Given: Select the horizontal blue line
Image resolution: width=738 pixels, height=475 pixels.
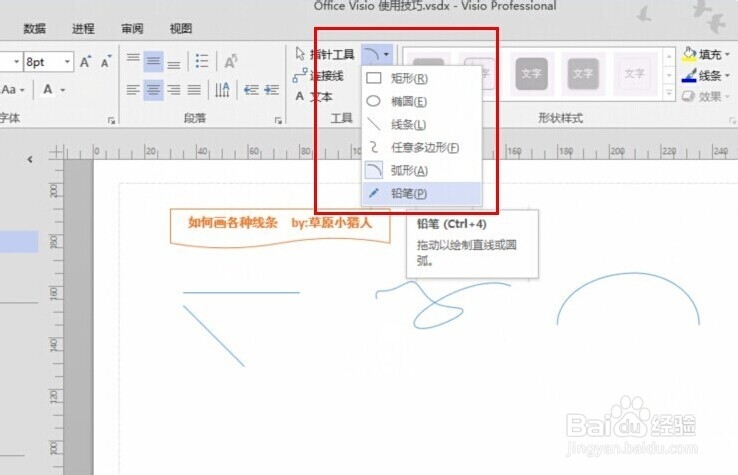Looking at the screenshot, I should [x=241, y=292].
